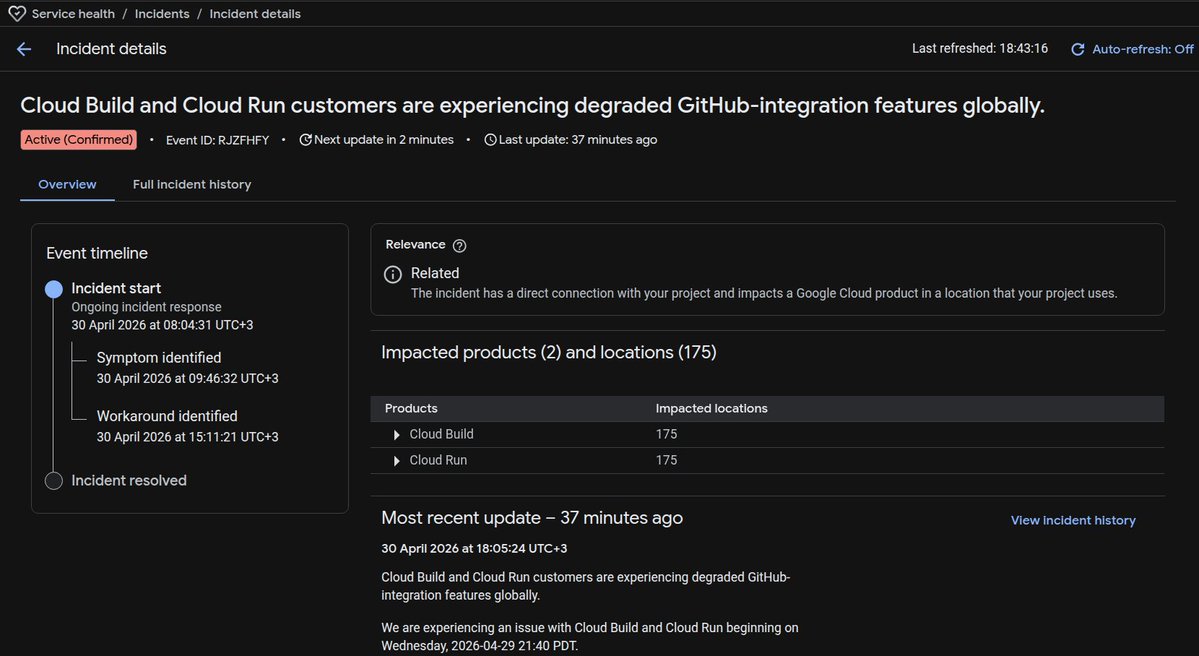Click the Products column header
Viewport: 1199px width, 656px height.
pyautogui.click(x=411, y=408)
